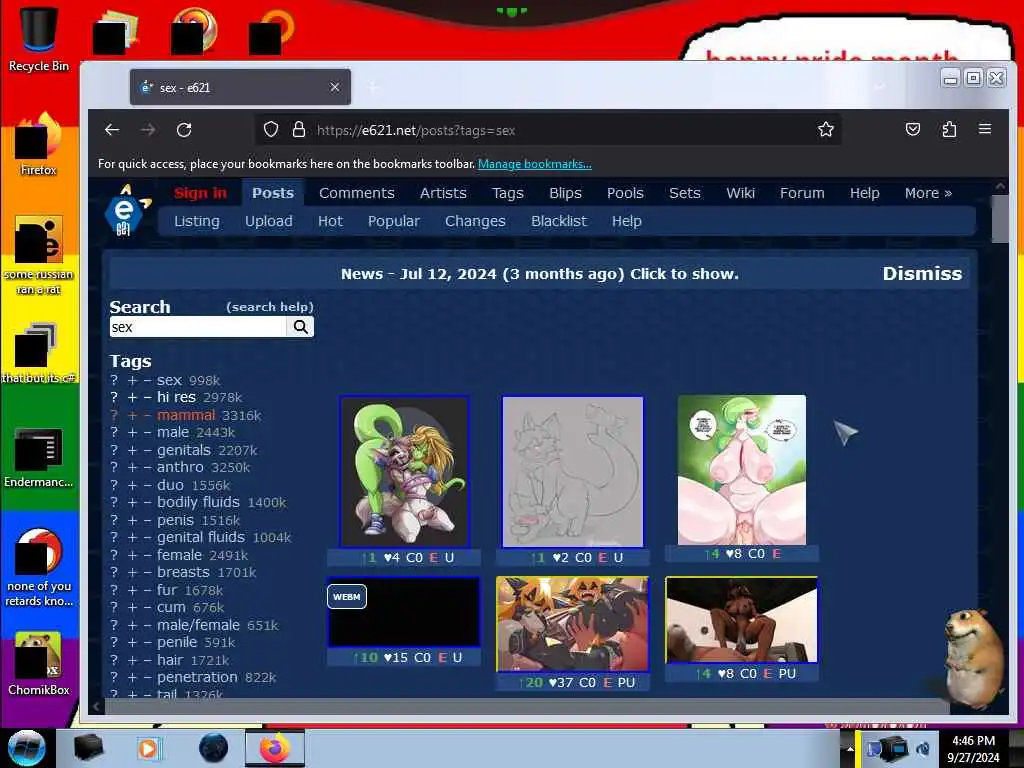Click the volume speaker tray icon
This screenshot has height=768, width=1024.
click(923, 749)
